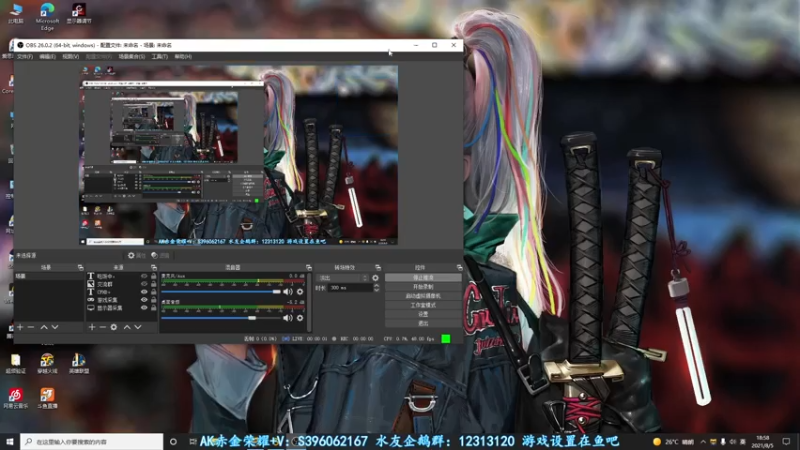Open microphone channel settings gear in the mixer

click(x=300, y=292)
